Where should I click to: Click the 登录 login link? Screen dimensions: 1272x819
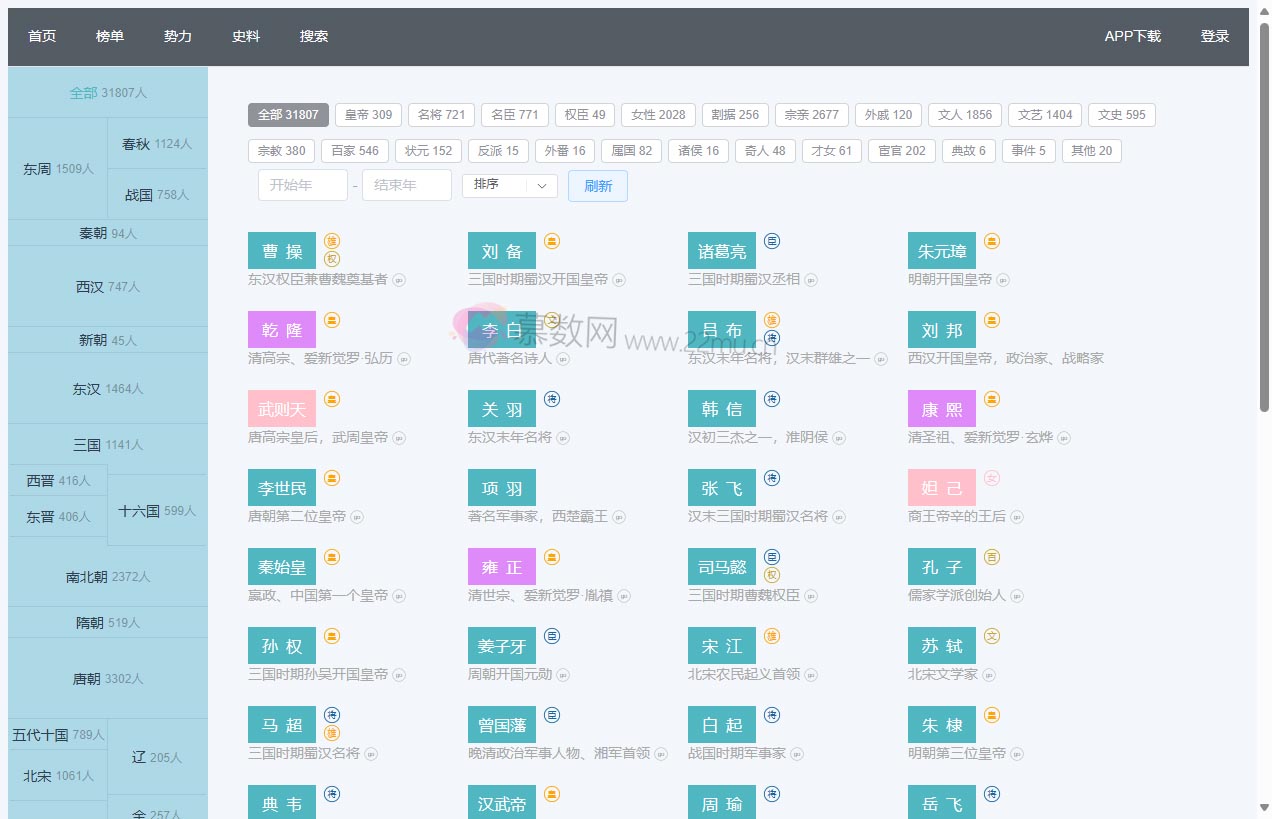point(1215,36)
